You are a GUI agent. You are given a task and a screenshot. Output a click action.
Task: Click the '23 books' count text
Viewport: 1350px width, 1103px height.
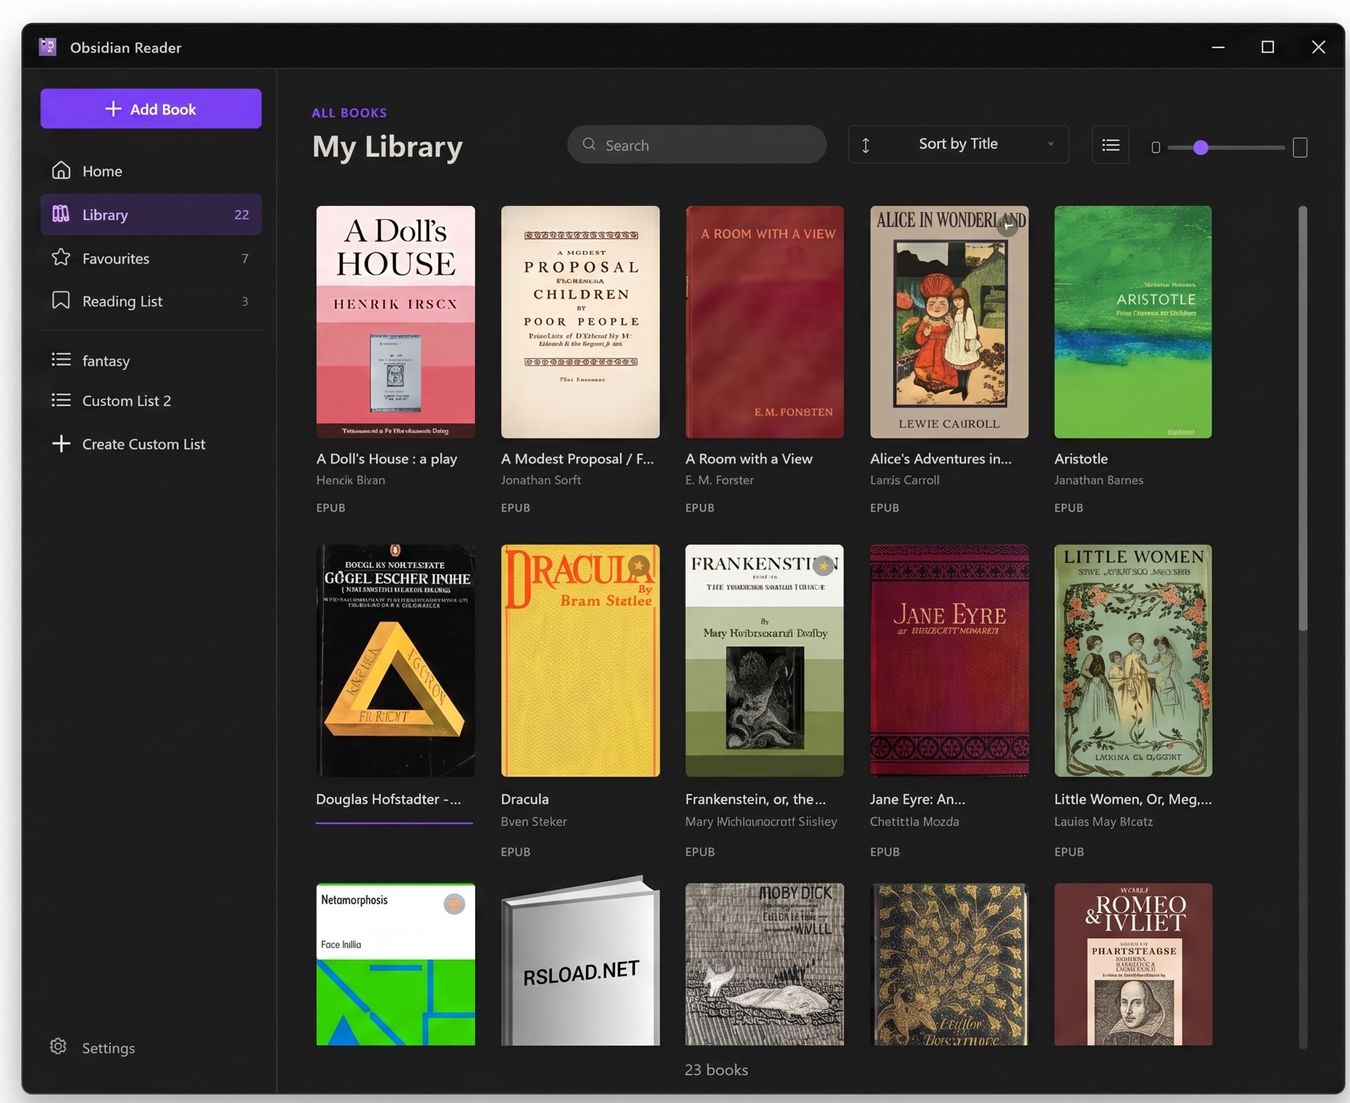pyautogui.click(x=716, y=1070)
